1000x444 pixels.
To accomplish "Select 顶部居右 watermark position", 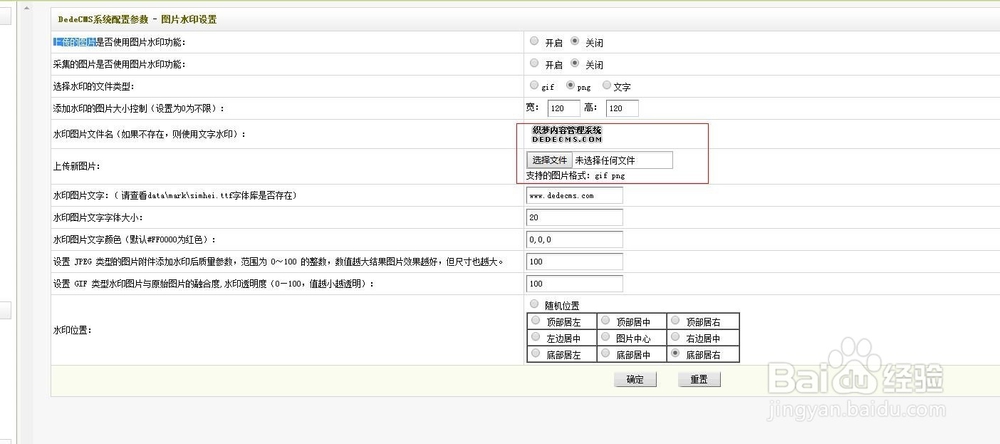I will [x=675, y=320].
